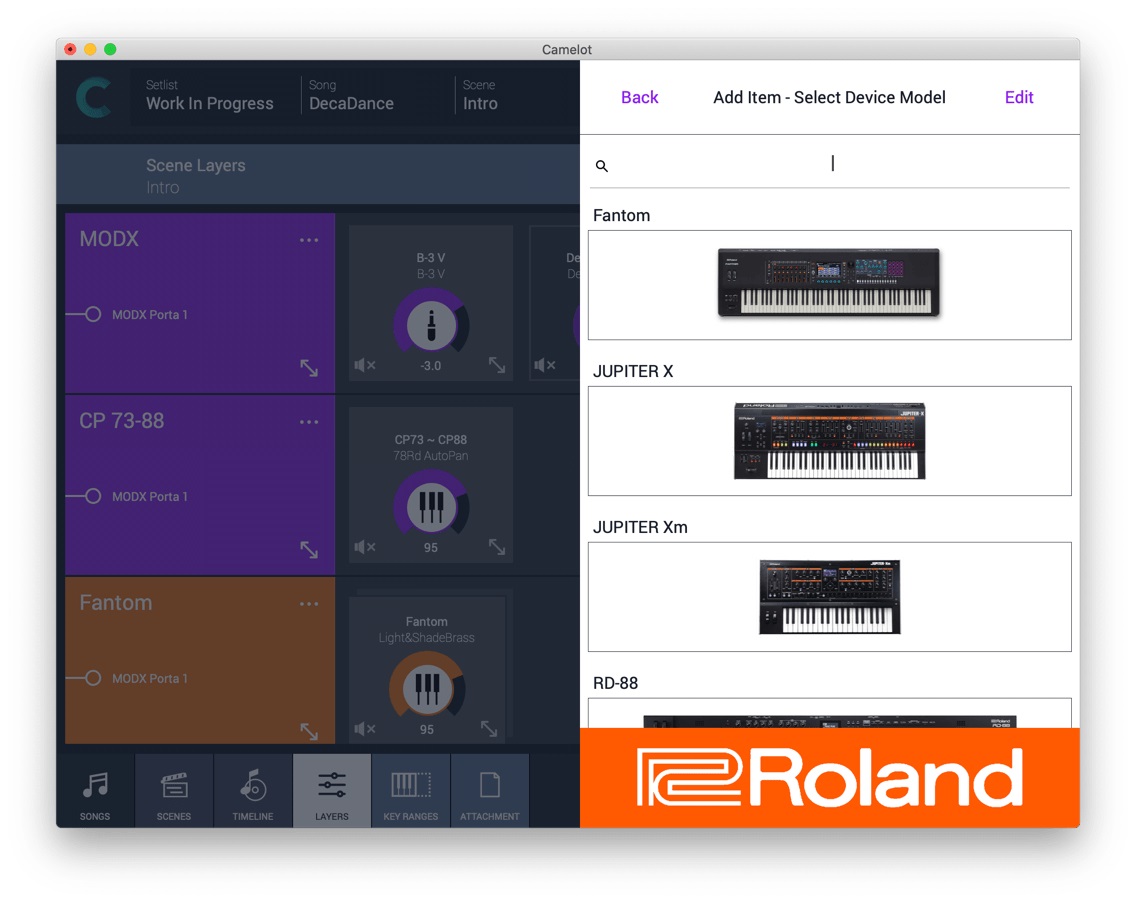Expand the MODX layer with arrow icon

(x=309, y=367)
